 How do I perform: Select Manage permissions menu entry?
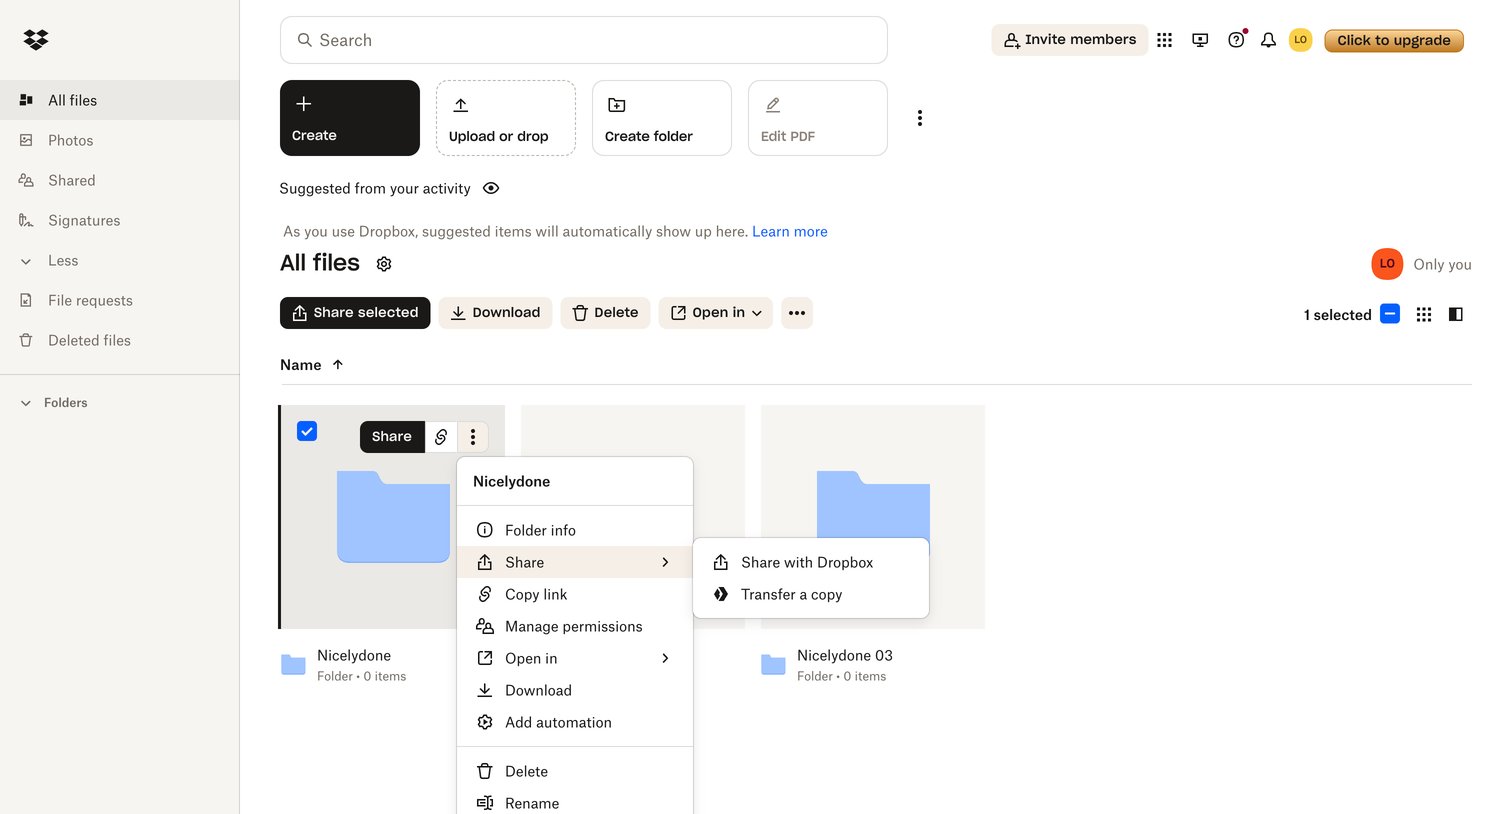[x=575, y=626]
